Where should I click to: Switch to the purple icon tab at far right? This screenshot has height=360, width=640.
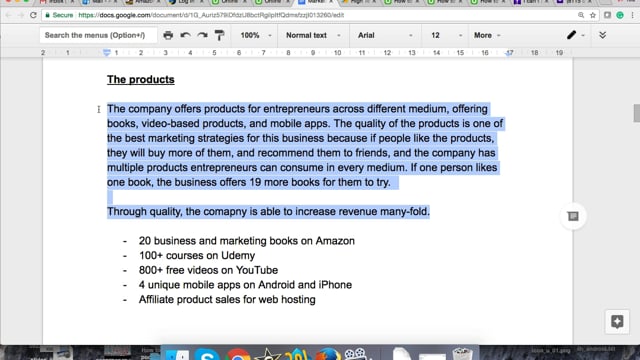[573, 2]
